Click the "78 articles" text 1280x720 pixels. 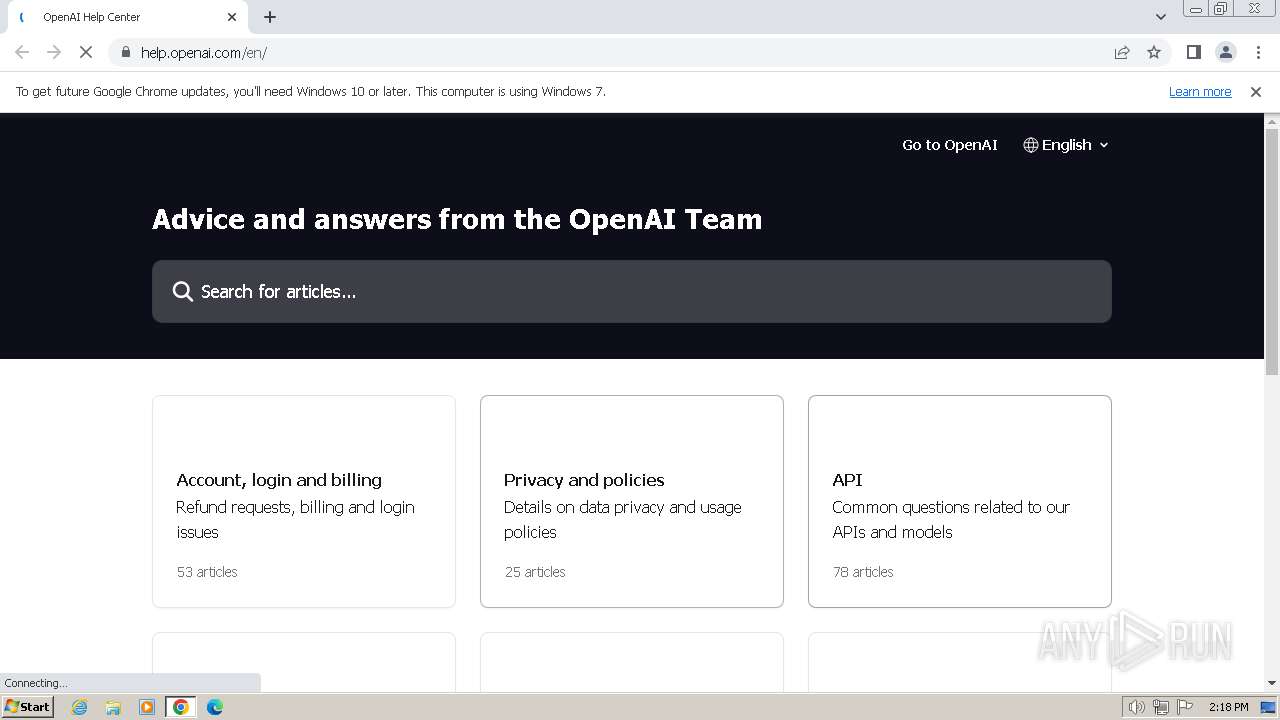click(863, 572)
